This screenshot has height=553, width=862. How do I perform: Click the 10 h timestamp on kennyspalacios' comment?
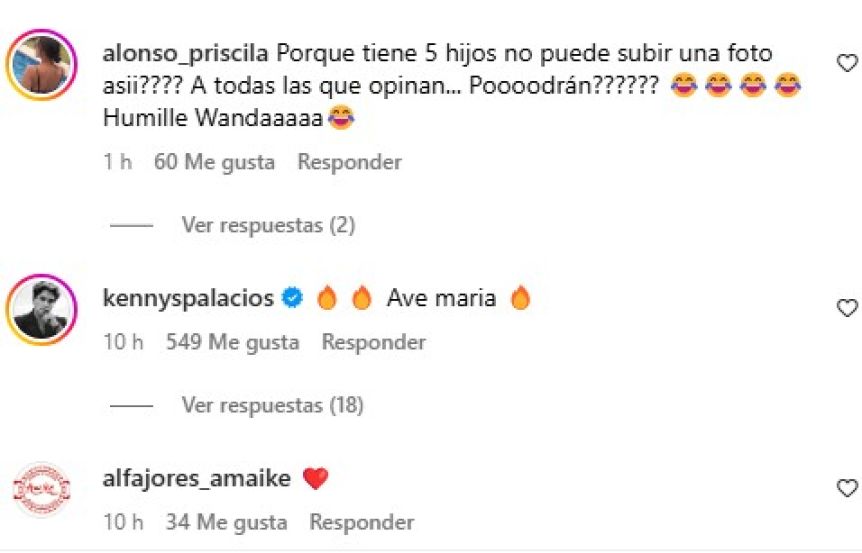tap(124, 342)
